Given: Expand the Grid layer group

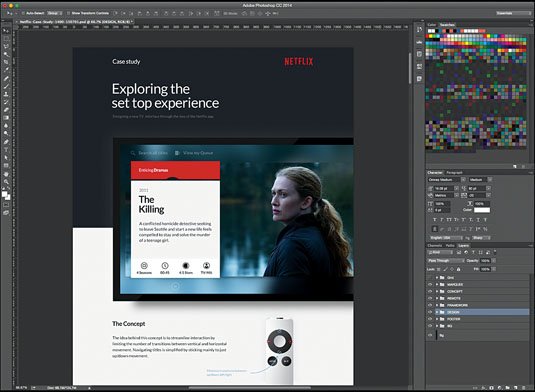Looking at the screenshot, I should 437,278.
